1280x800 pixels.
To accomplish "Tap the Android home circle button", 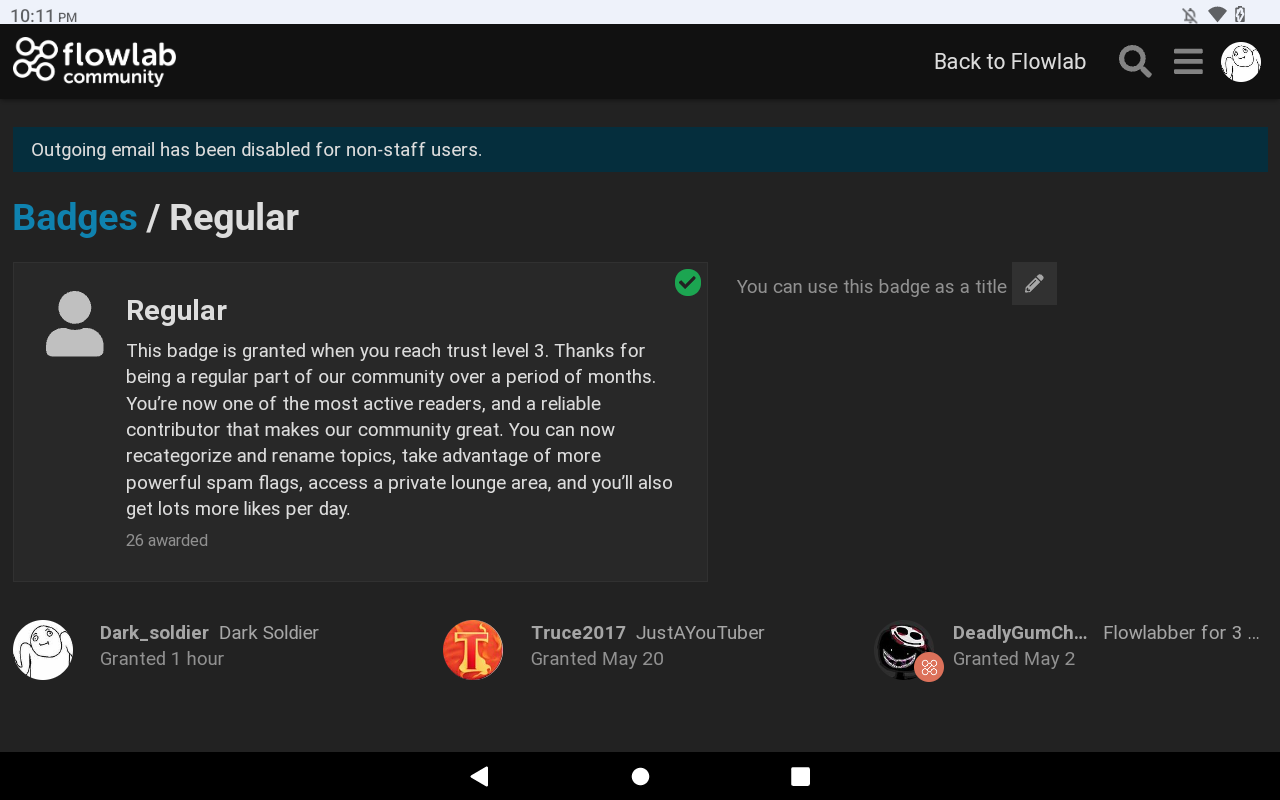I will (x=640, y=776).
